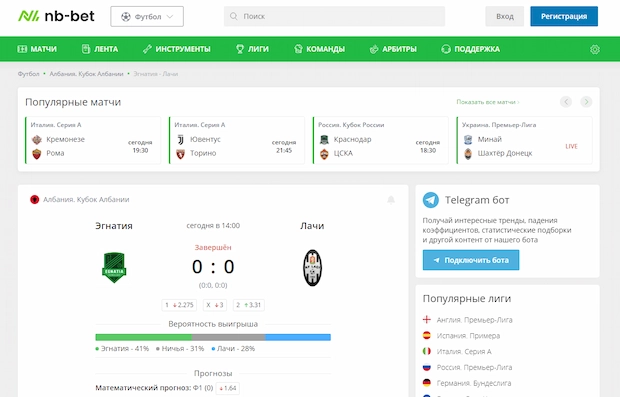Image resolution: width=620 pixels, height=397 pixels.
Task: Open Краснодар vs ЦСКА match card
Action: point(381,140)
